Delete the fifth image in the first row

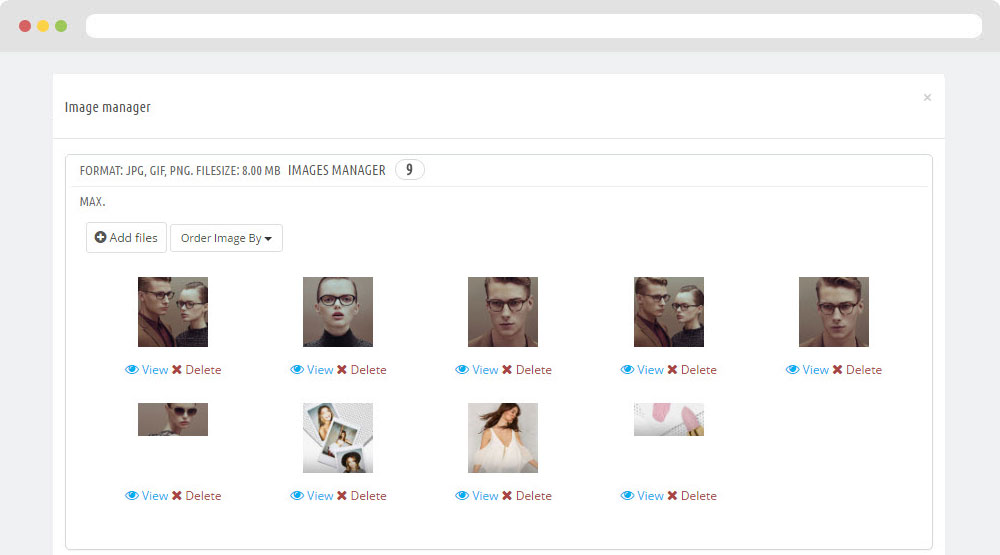point(857,370)
